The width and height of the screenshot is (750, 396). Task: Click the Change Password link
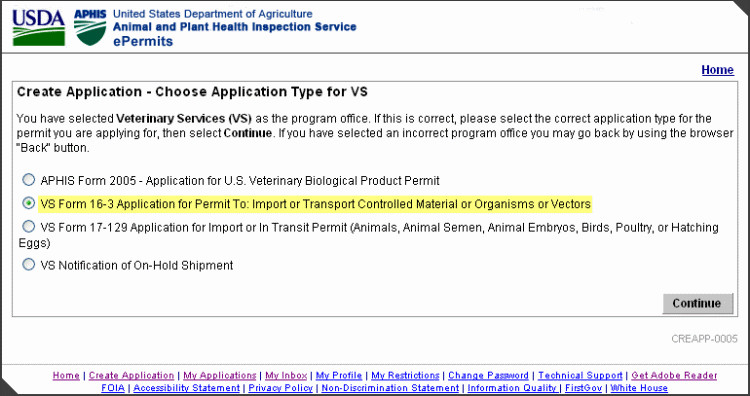point(488,375)
